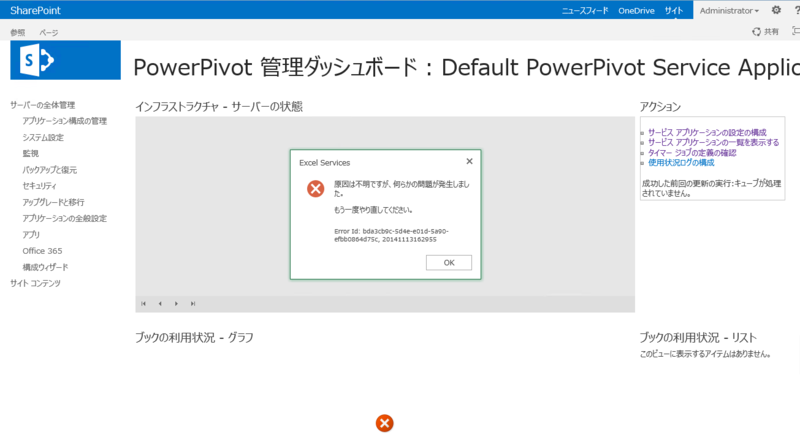Click the SharePoint site logo
The width and height of the screenshot is (800, 448).
pos(65,60)
